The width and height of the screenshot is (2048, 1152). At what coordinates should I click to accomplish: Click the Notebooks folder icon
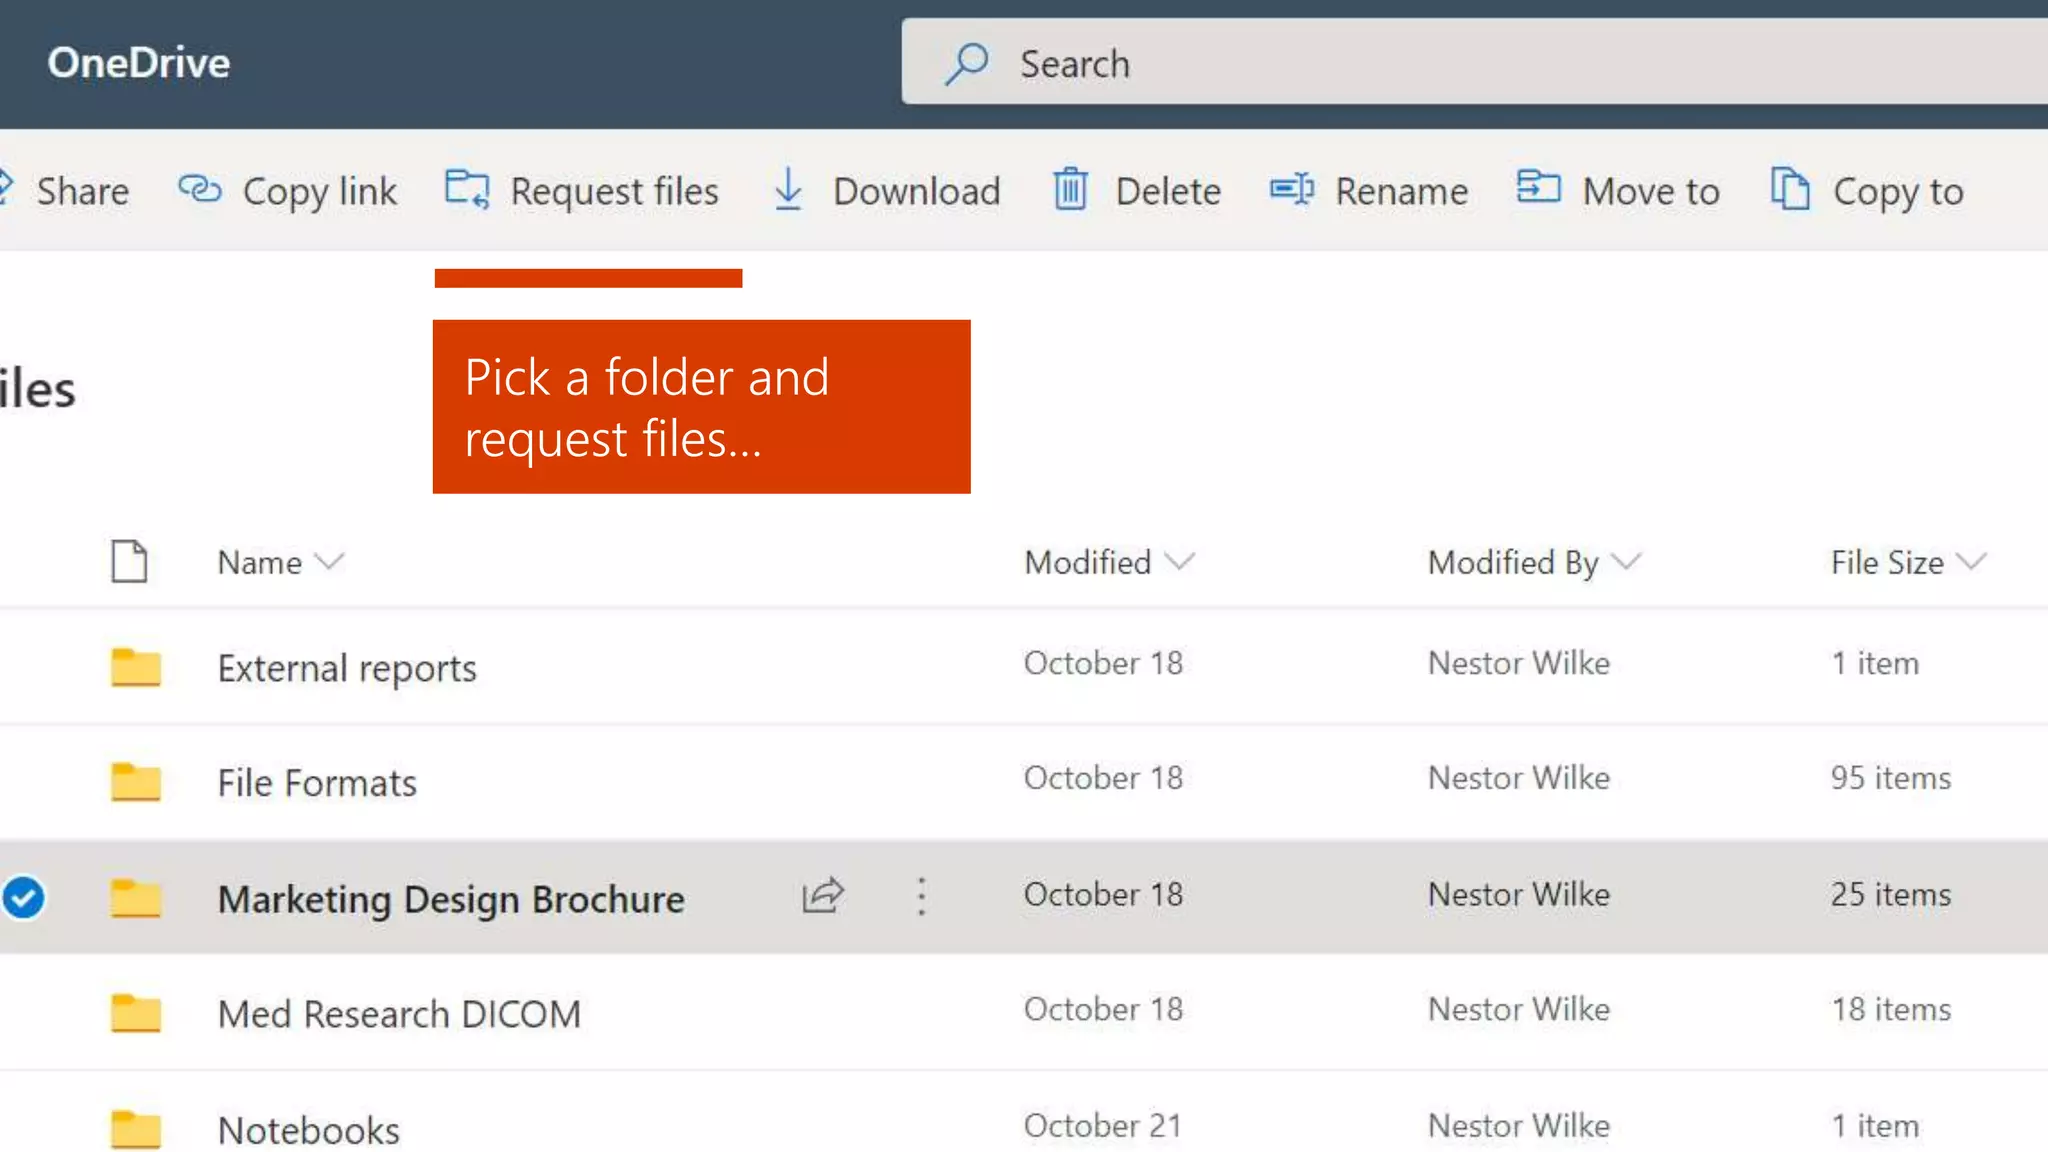coord(136,1129)
